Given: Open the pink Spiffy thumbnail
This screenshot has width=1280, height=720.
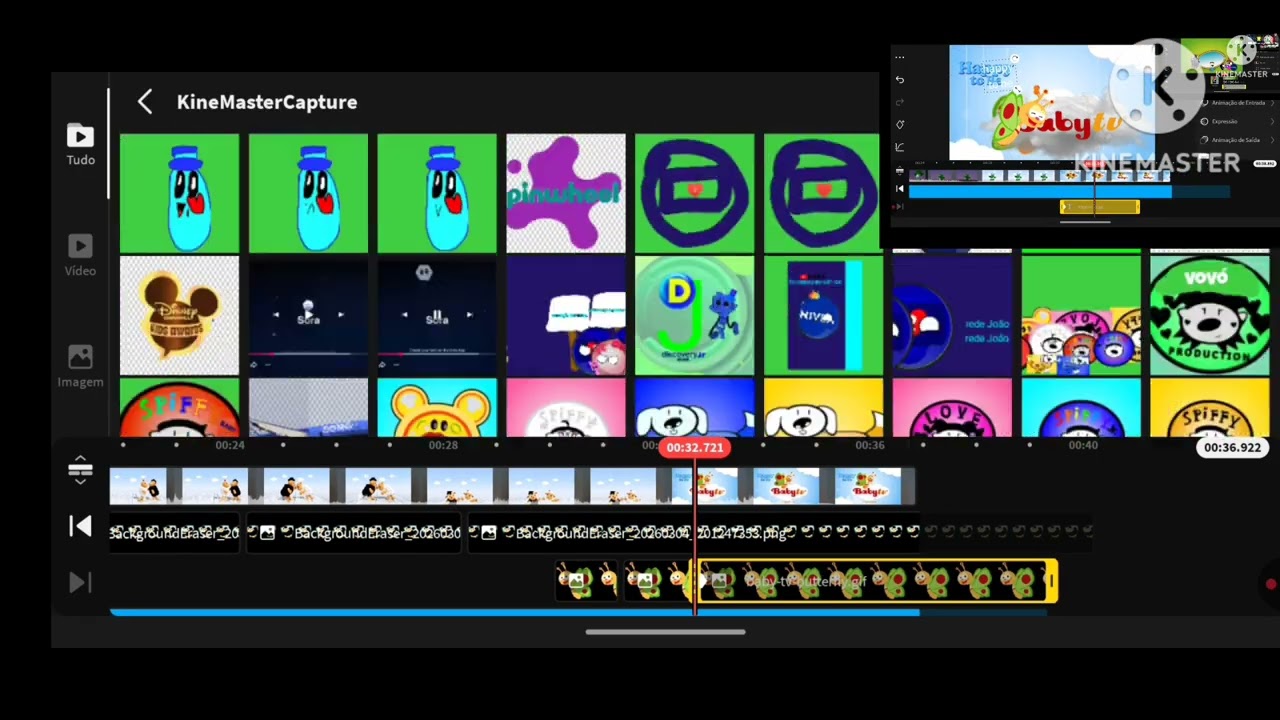Looking at the screenshot, I should tap(566, 408).
